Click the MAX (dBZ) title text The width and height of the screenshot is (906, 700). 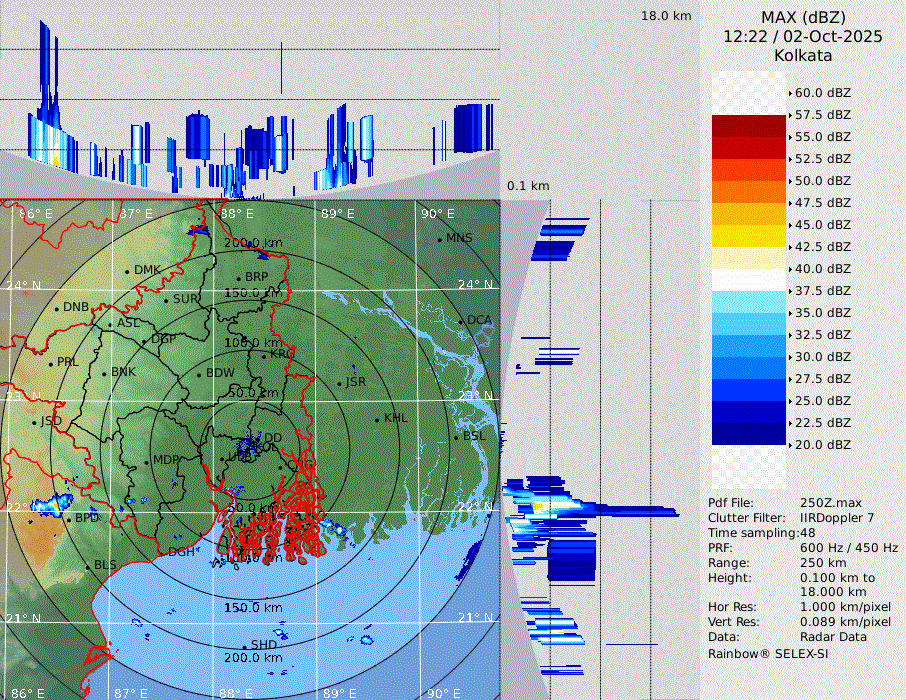(x=803, y=17)
